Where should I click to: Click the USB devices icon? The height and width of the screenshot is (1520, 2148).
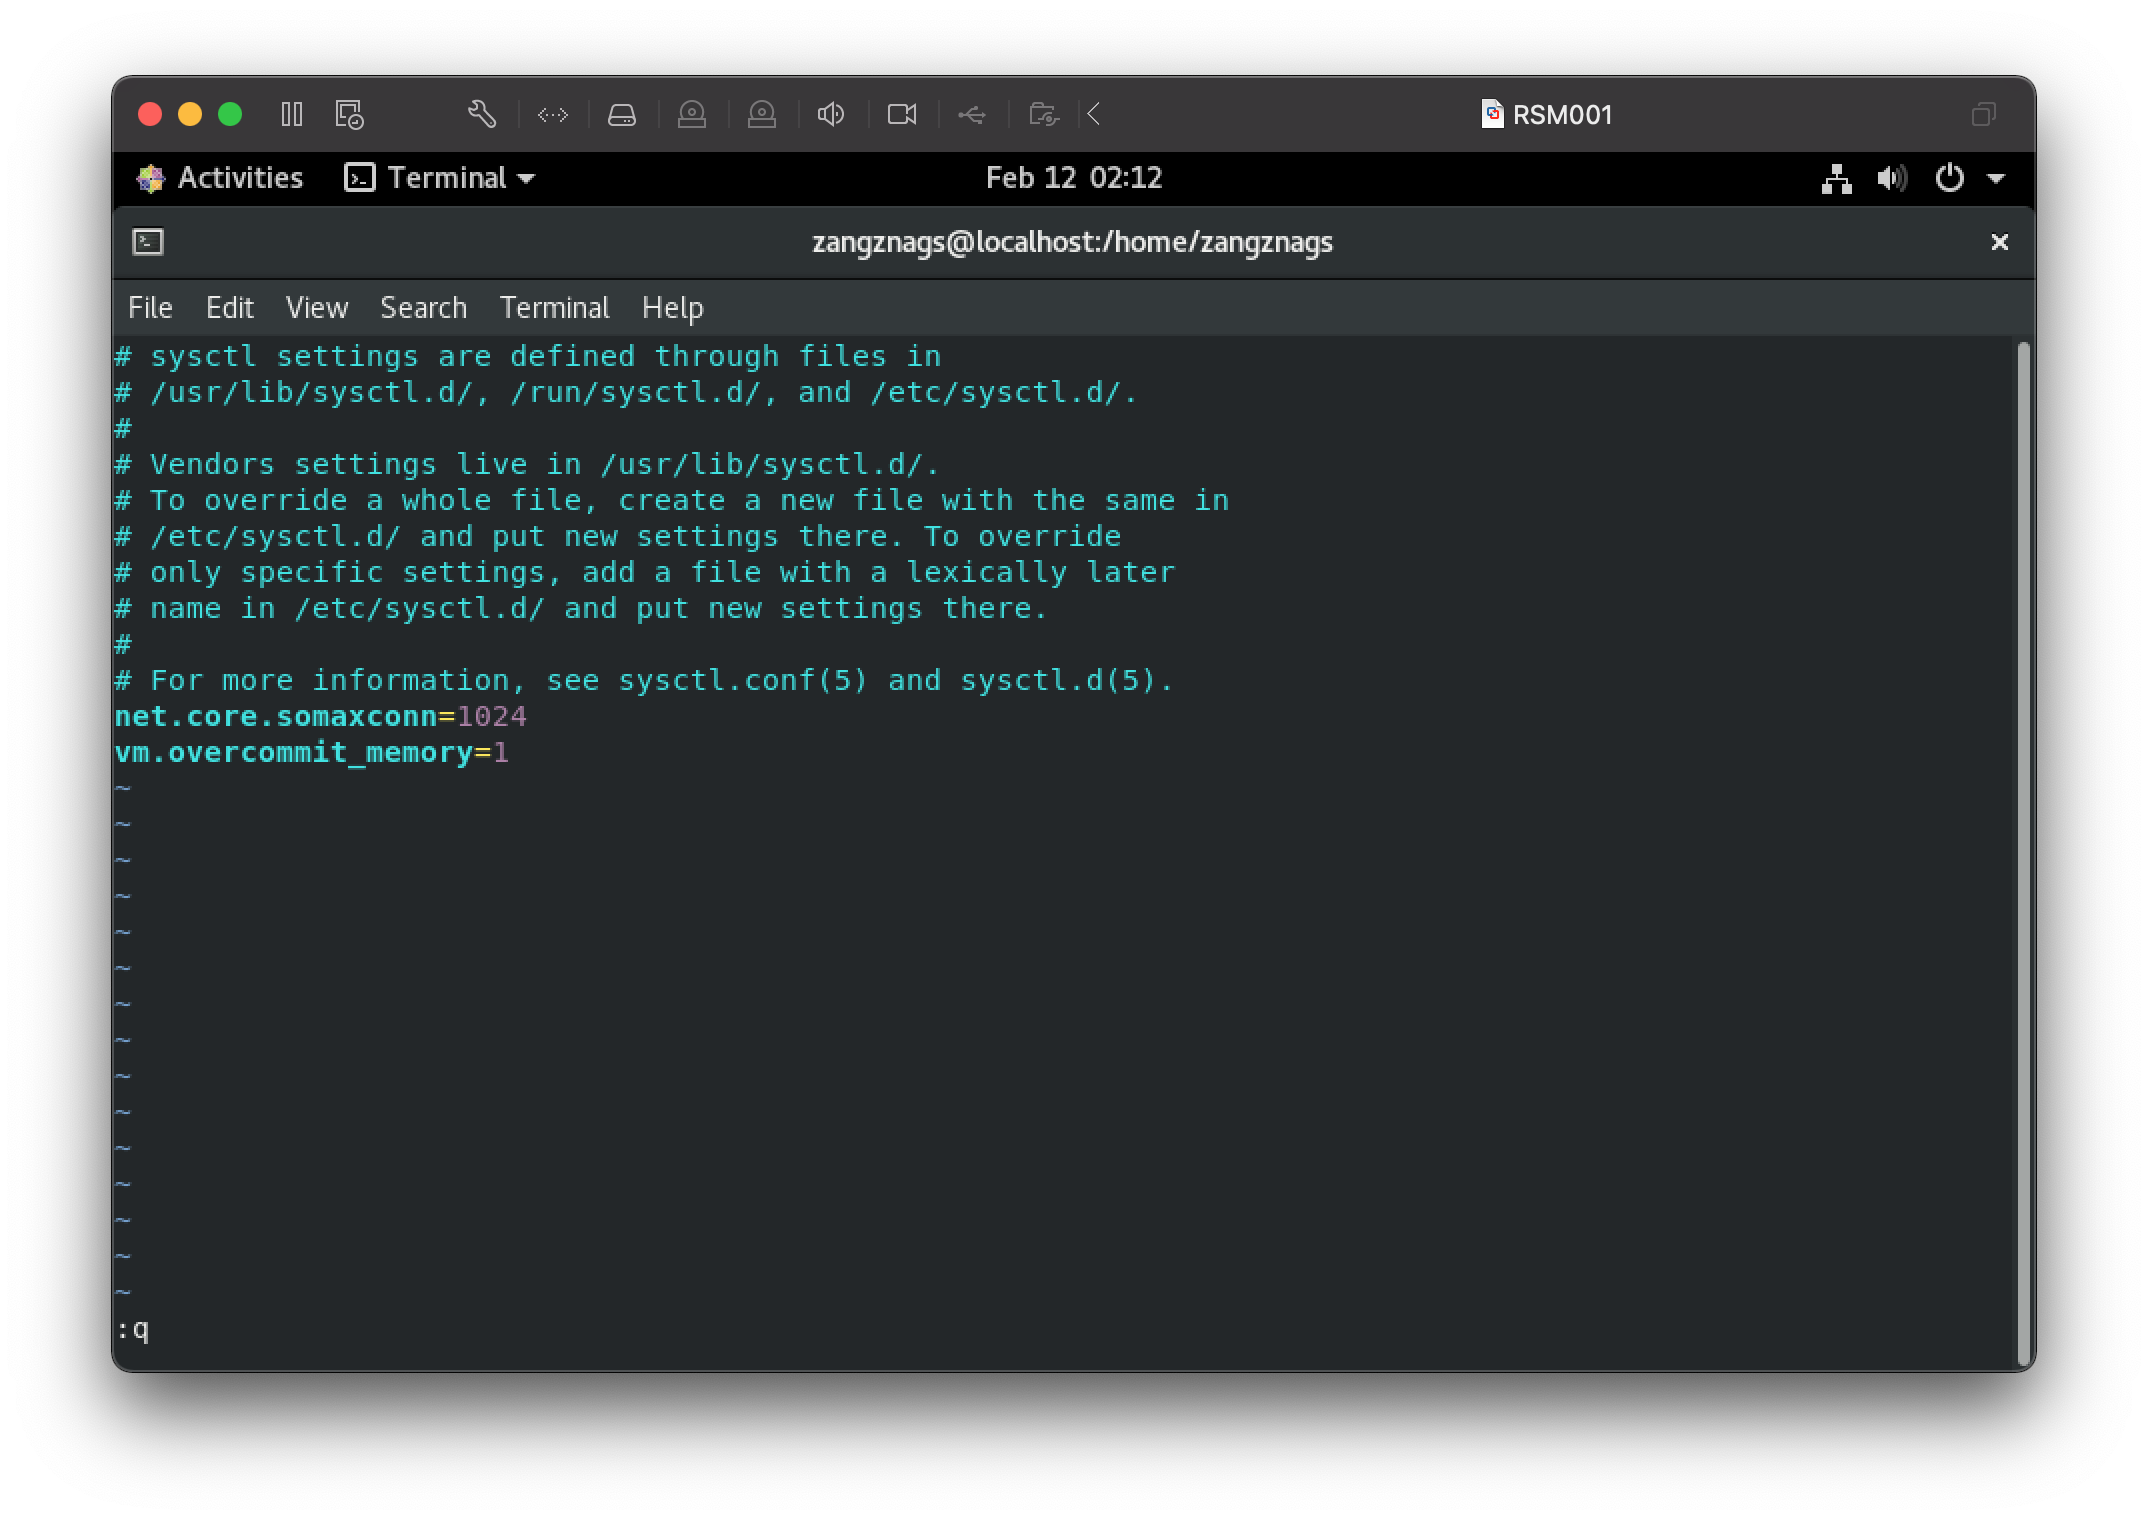tap(971, 115)
